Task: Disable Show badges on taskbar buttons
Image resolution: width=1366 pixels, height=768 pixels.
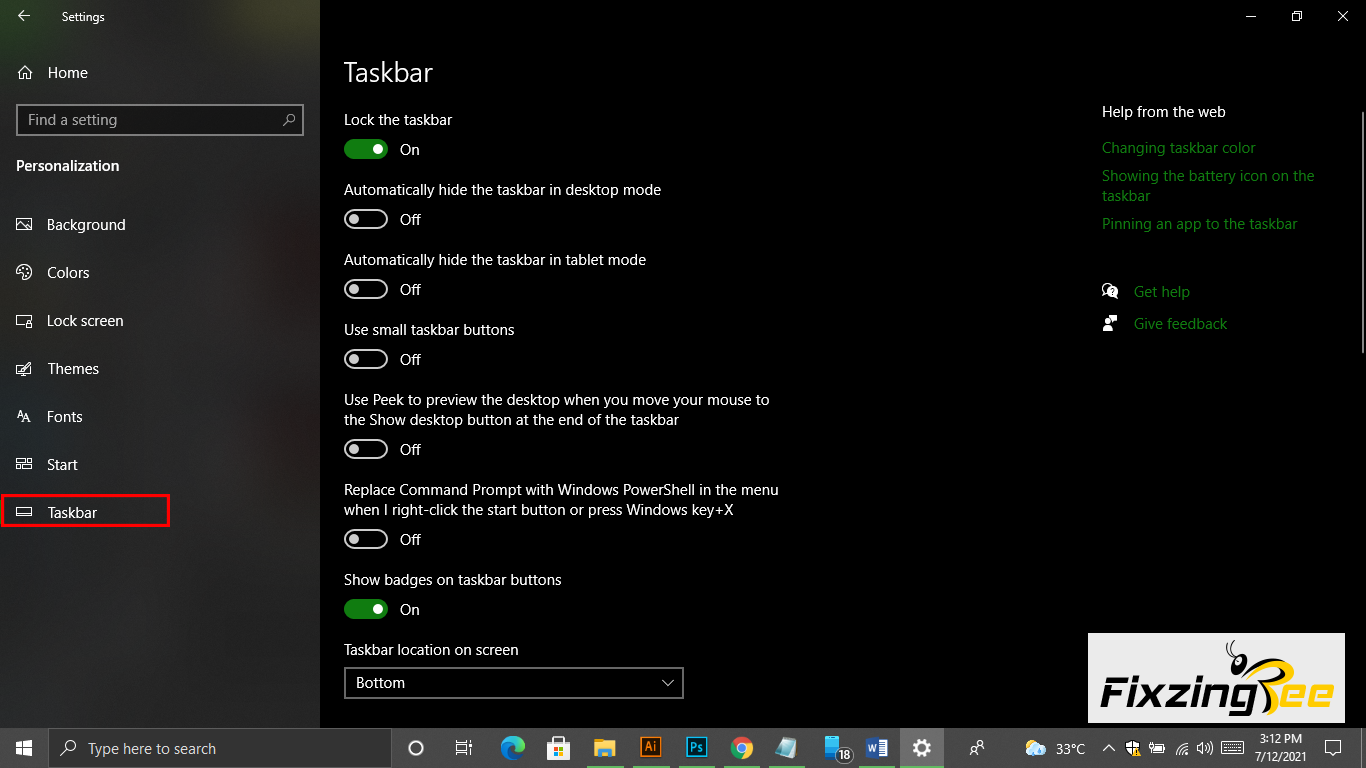Action: pos(366,610)
